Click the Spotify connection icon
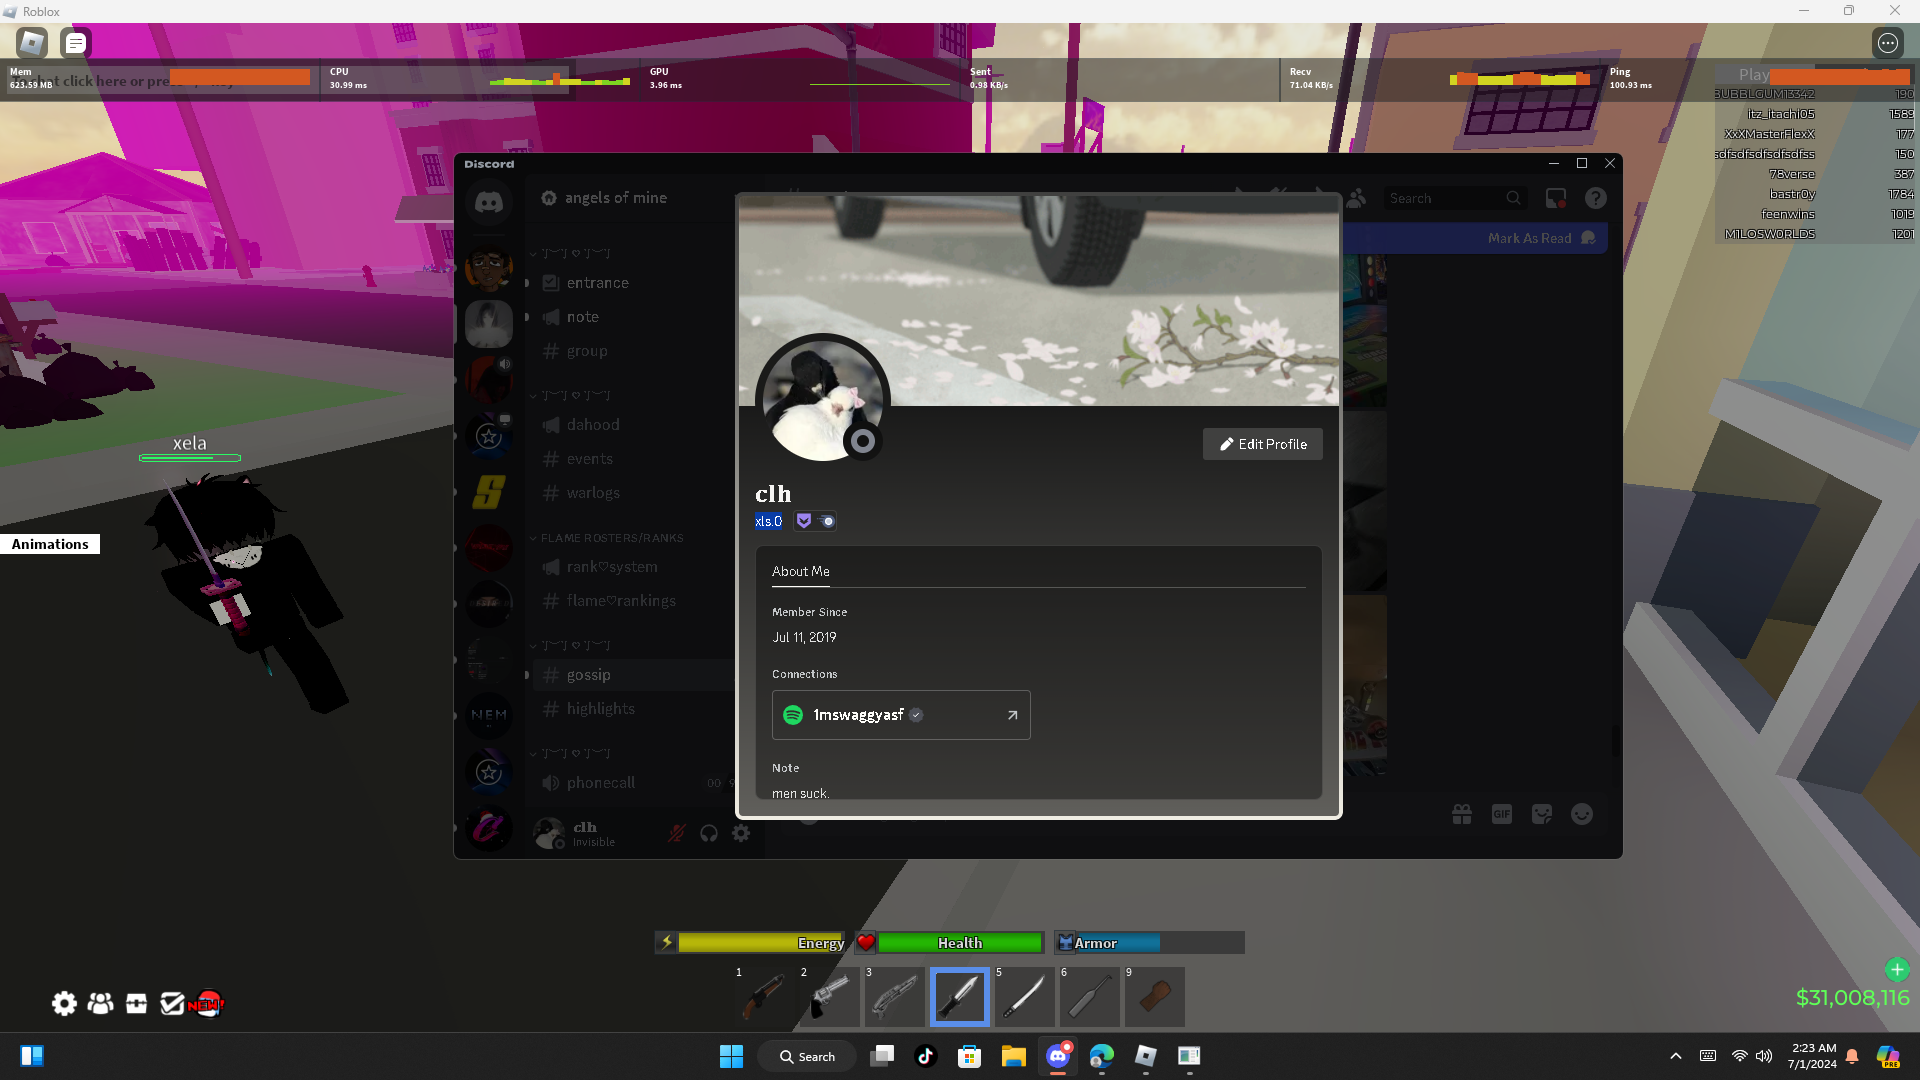 point(793,715)
